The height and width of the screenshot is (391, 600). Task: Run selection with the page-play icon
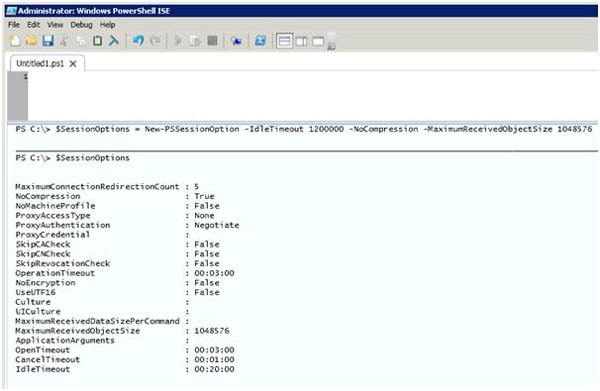point(195,41)
